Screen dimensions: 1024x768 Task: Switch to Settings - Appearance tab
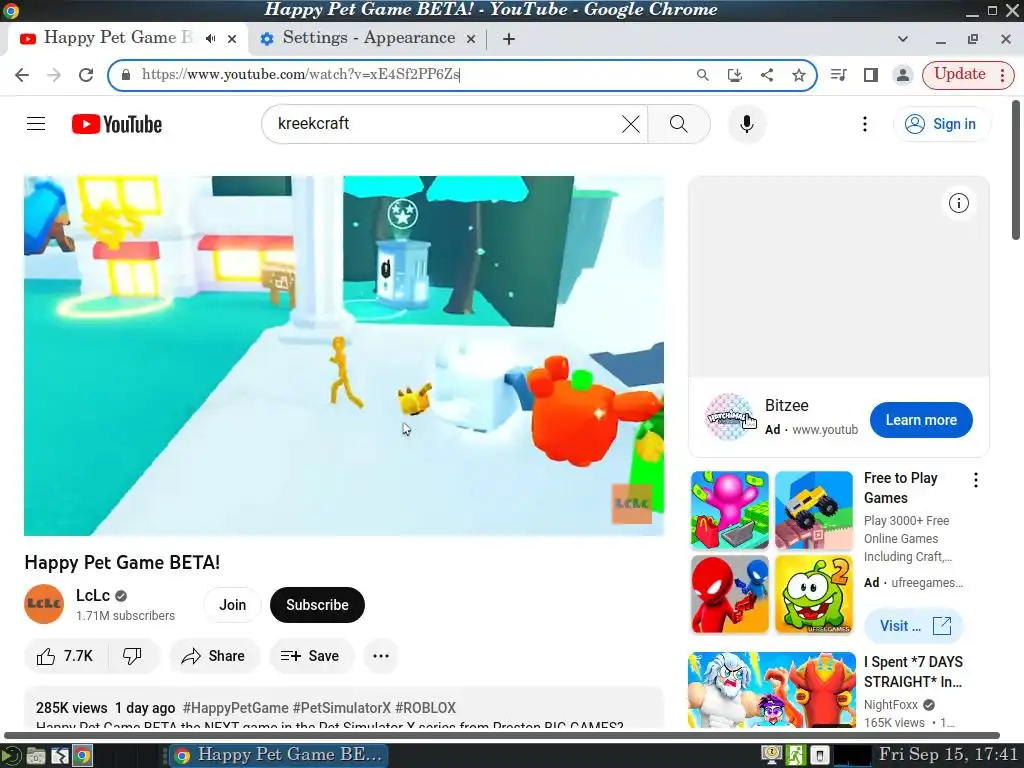pyautogui.click(x=368, y=38)
